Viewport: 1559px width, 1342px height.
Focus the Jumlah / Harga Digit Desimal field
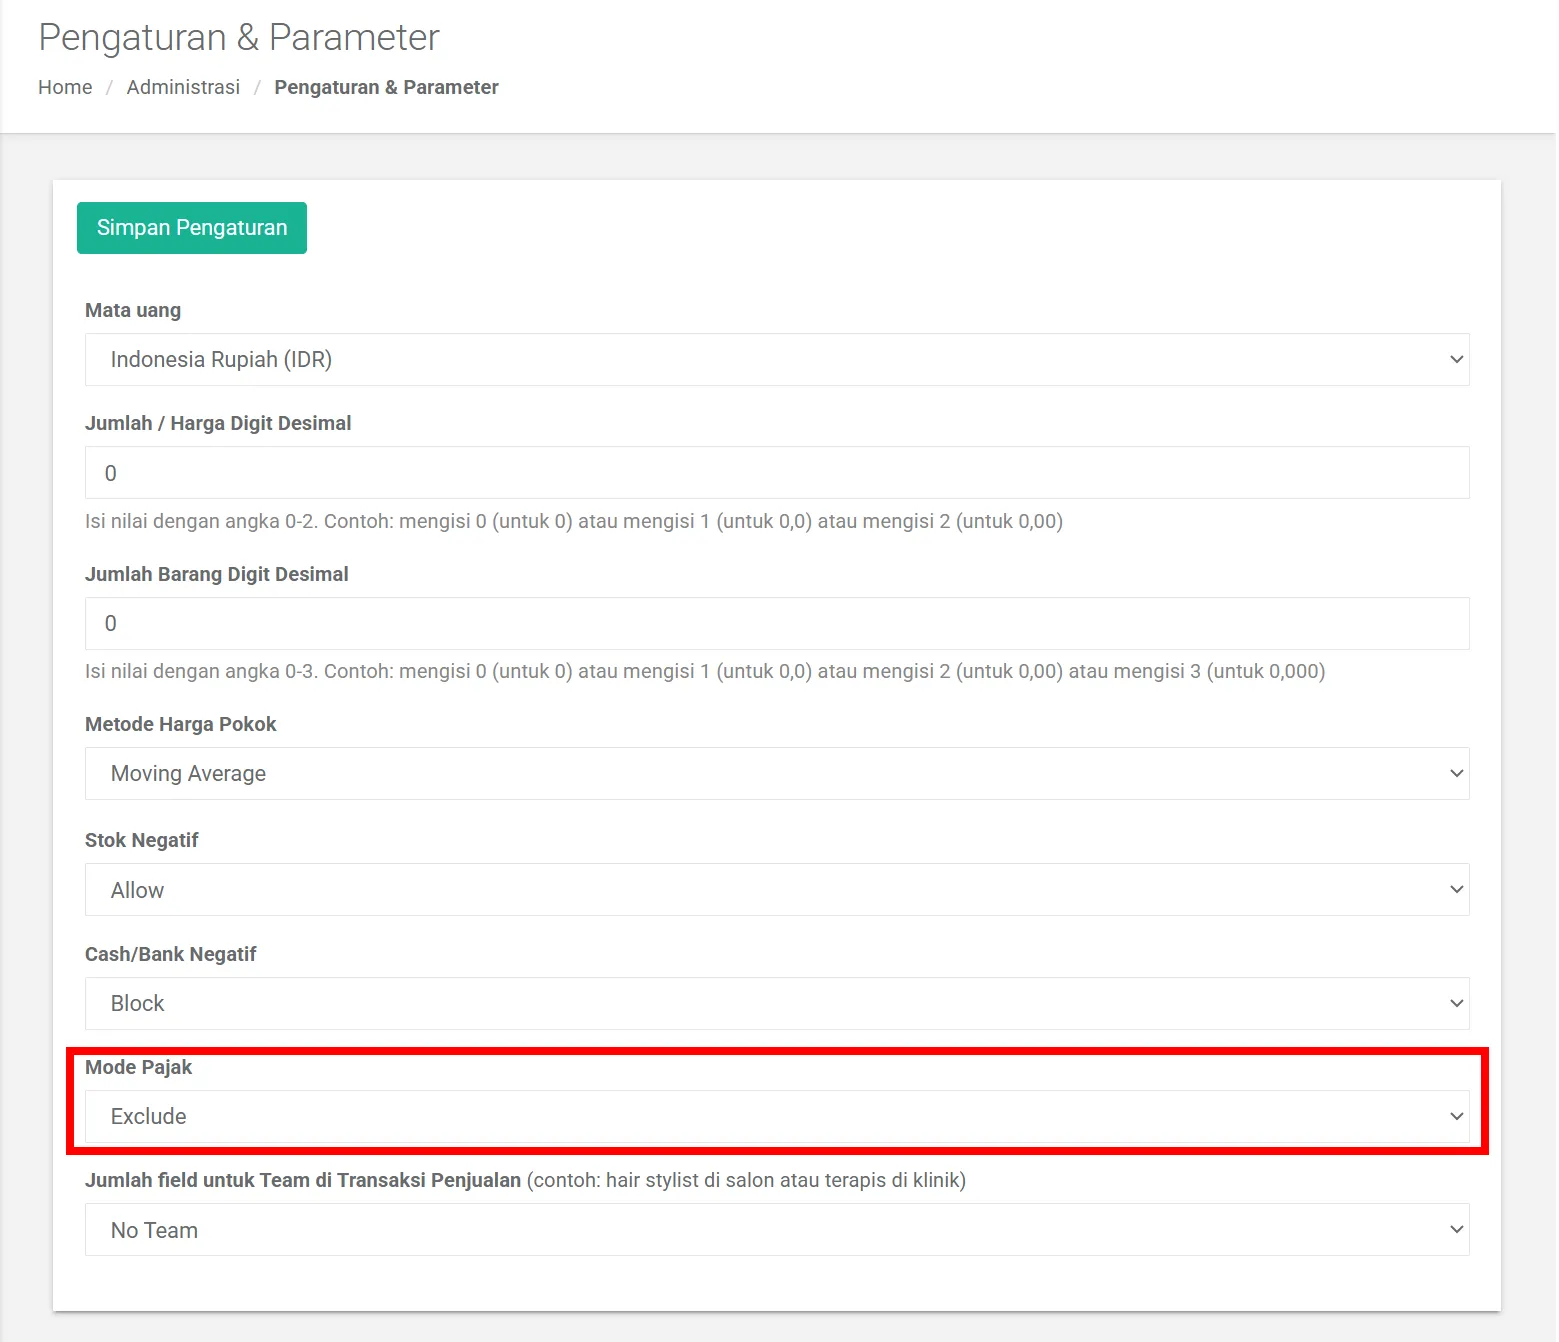tap(777, 473)
